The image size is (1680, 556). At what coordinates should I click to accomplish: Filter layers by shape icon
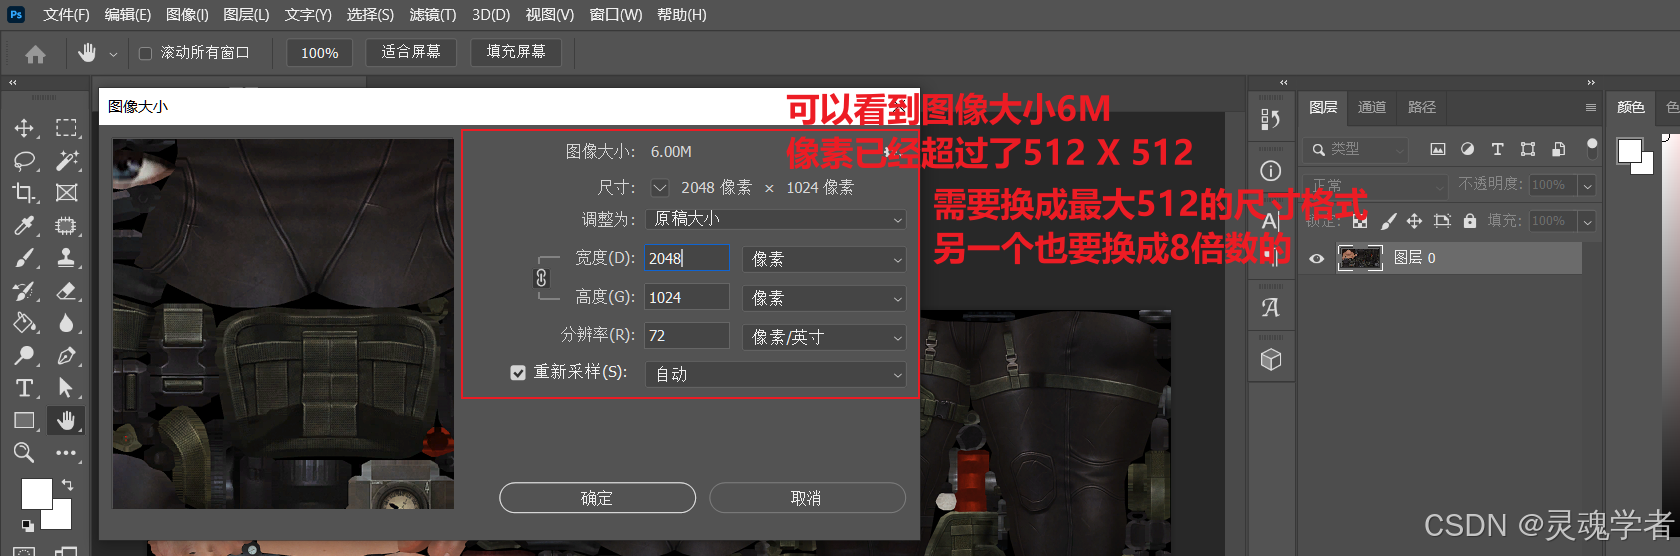point(1528,149)
